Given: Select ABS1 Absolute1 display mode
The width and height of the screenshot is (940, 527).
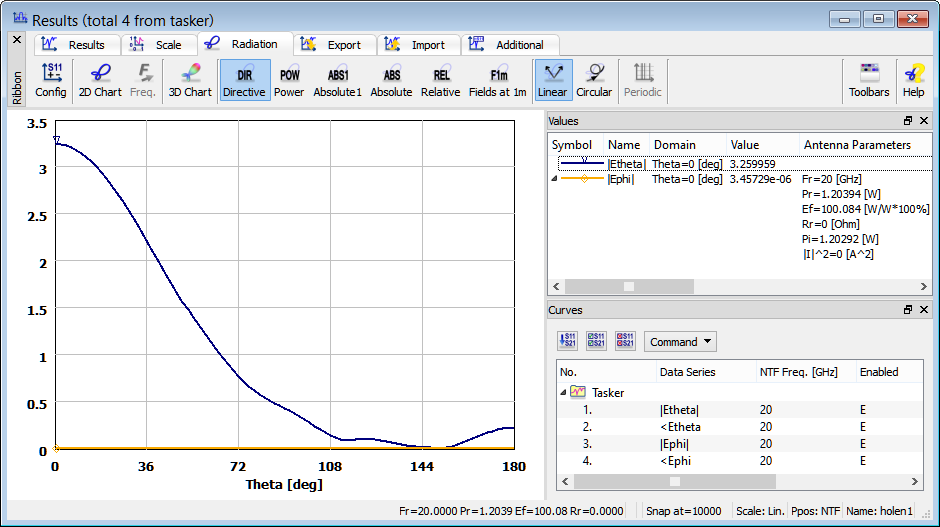Looking at the screenshot, I should coord(338,80).
